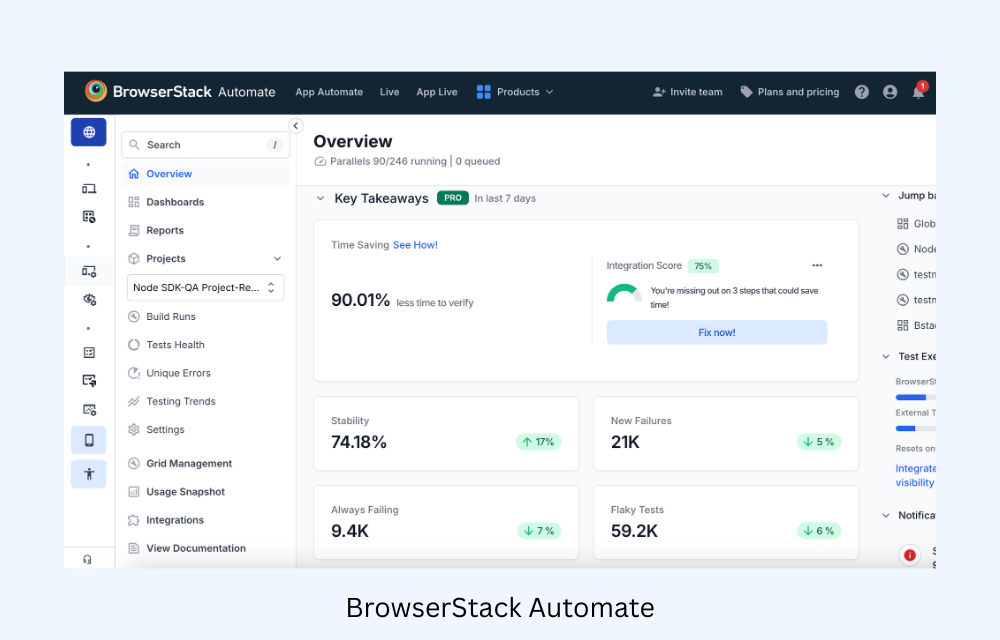Open the list-with-clock icon in left rail
The width and height of the screenshot is (1000, 640).
pyautogui.click(x=89, y=217)
